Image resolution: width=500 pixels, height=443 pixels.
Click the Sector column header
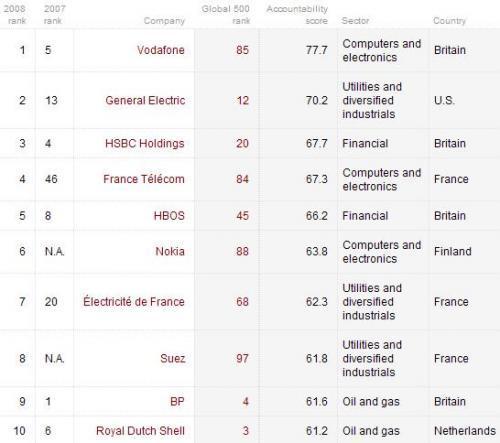coord(355,21)
